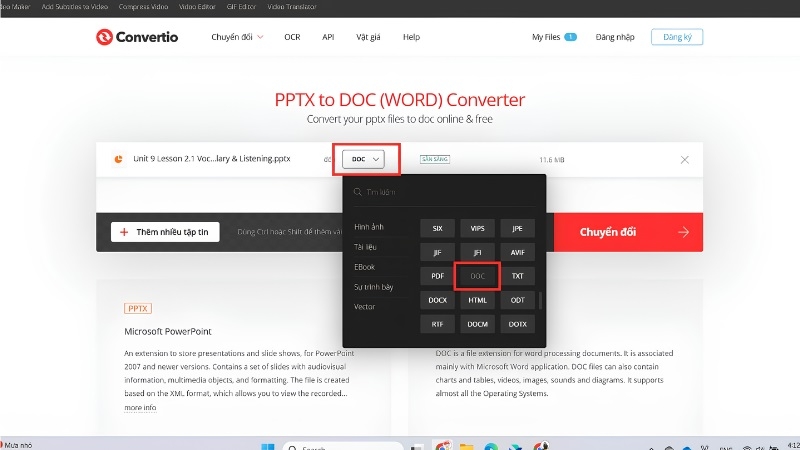Click the file name Unit 9 Lesson 2.1
The width and height of the screenshot is (800, 450).
point(212,159)
